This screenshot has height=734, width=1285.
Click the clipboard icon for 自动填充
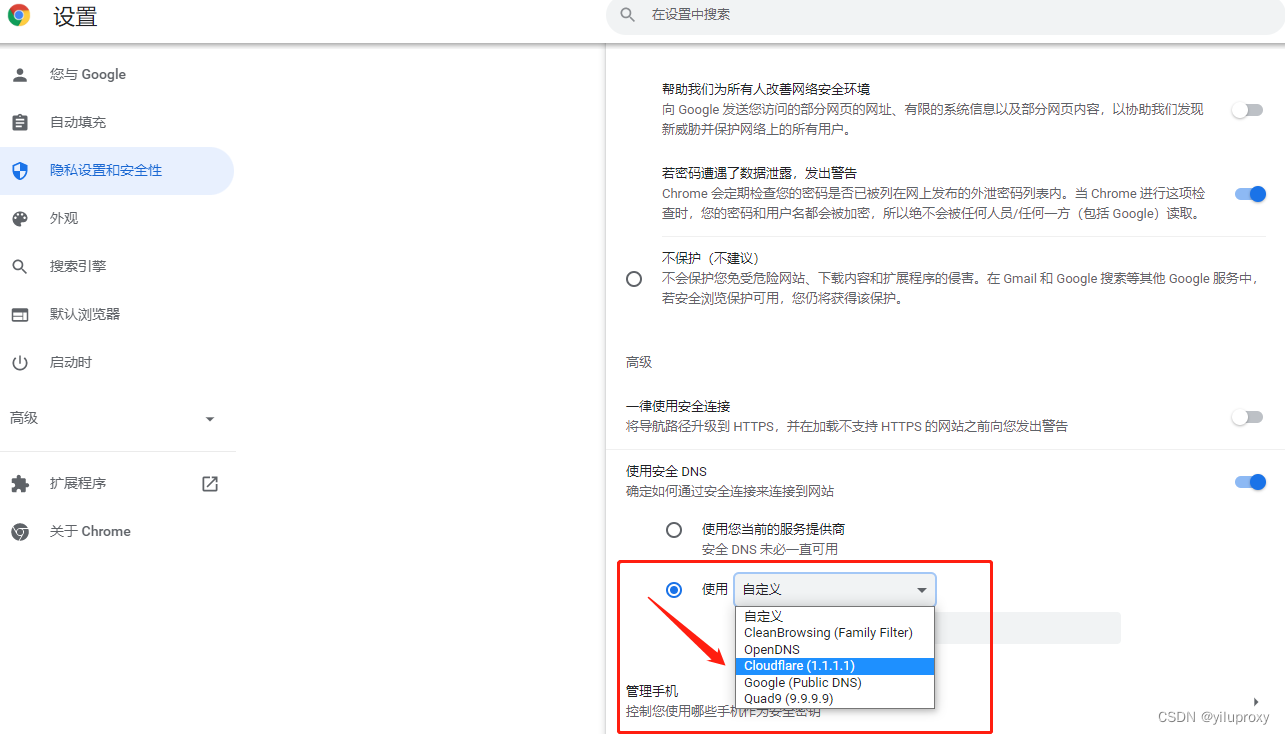(20, 122)
